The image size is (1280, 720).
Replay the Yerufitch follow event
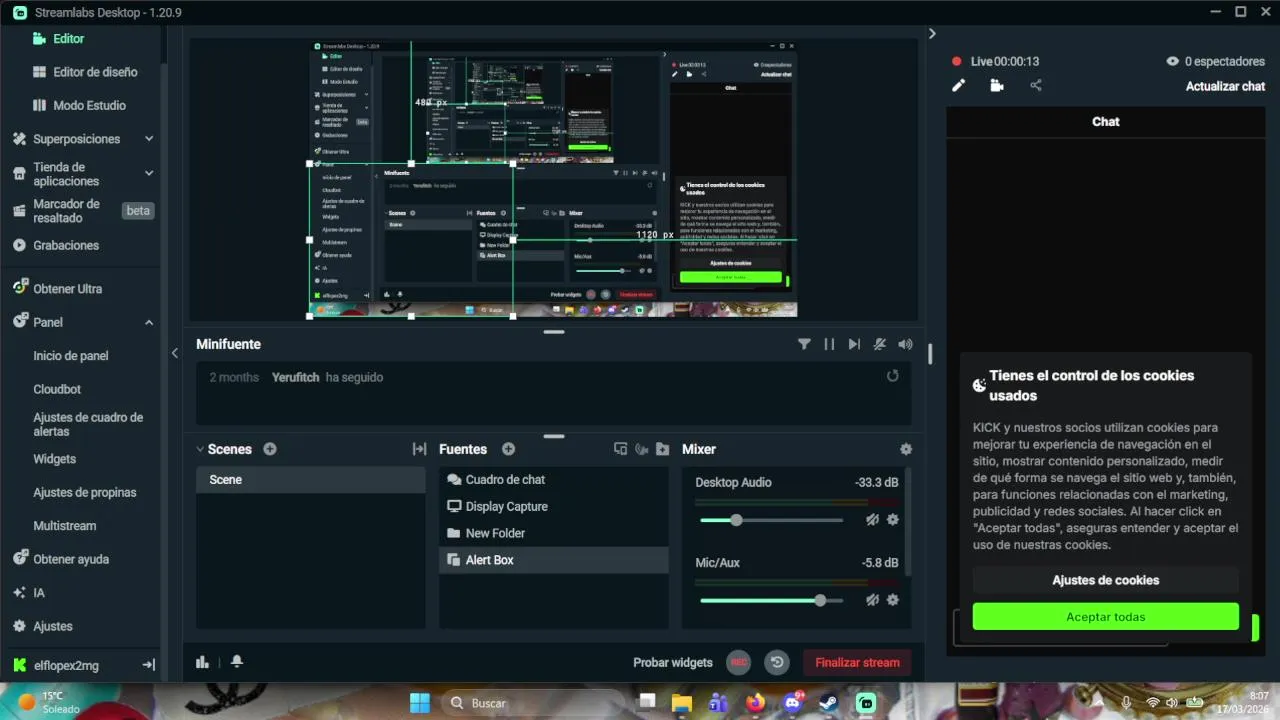pos(893,376)
